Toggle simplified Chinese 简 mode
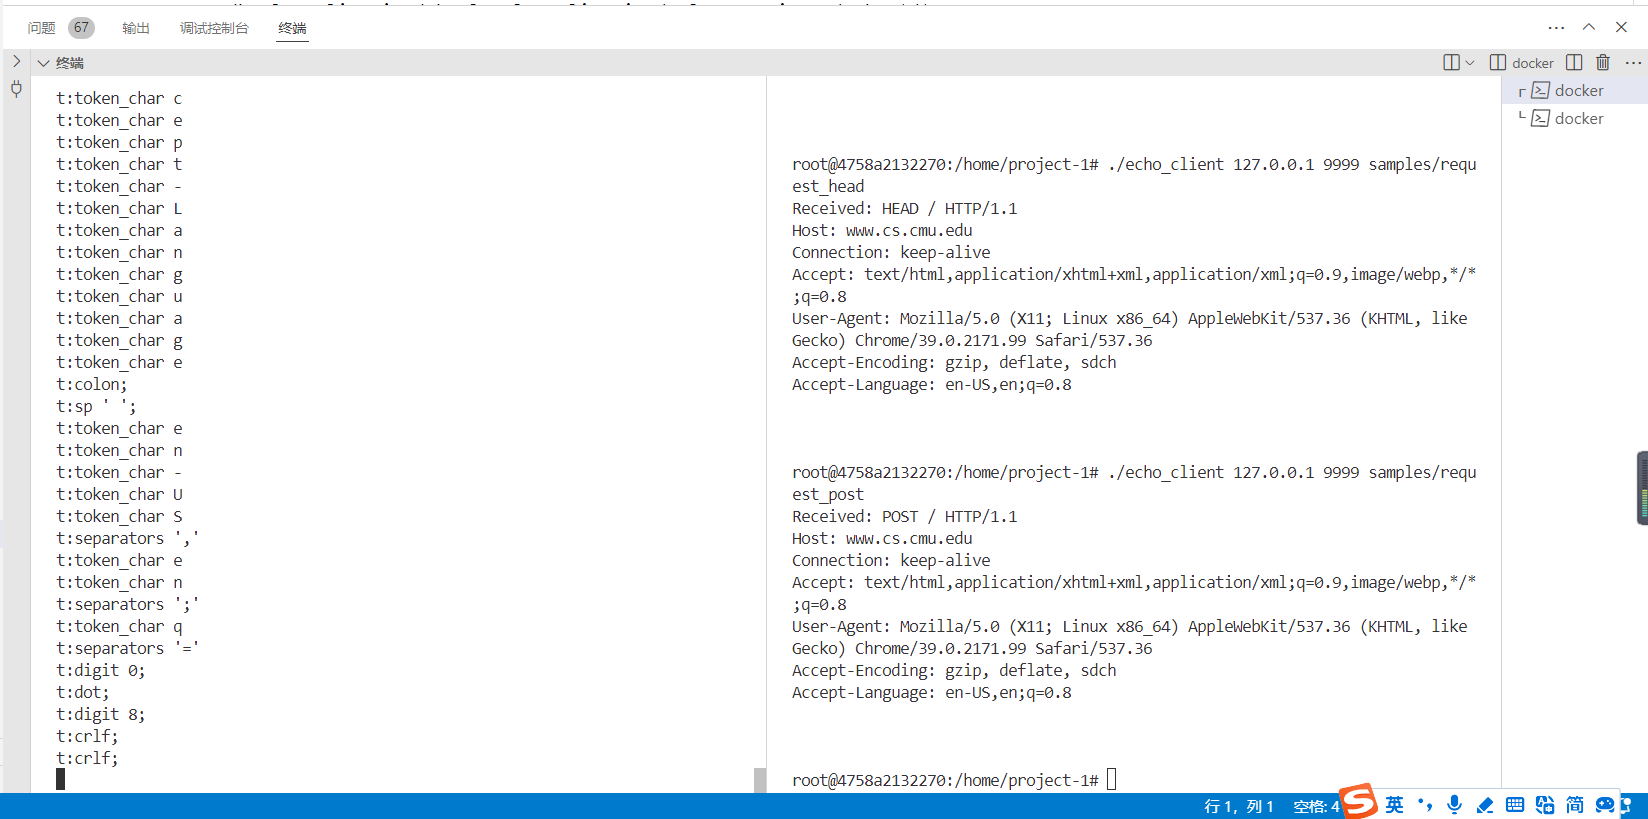Screen dimensions: 1648x819 tap(1575, 805)
